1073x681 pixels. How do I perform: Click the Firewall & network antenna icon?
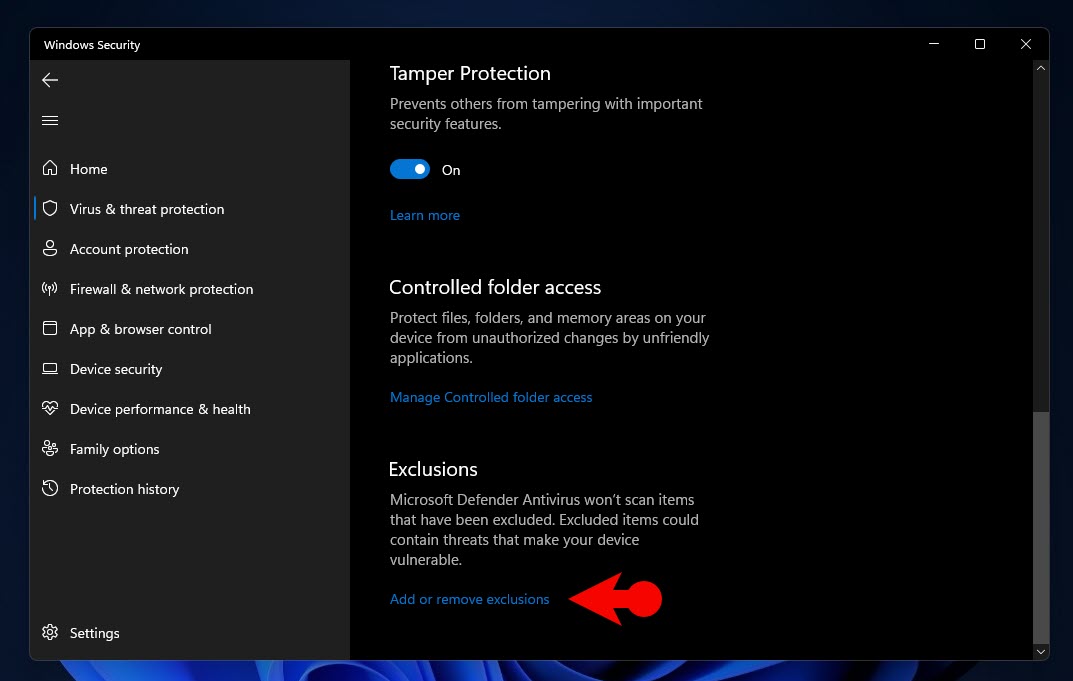pyautogui.click(x=50, y=288)
